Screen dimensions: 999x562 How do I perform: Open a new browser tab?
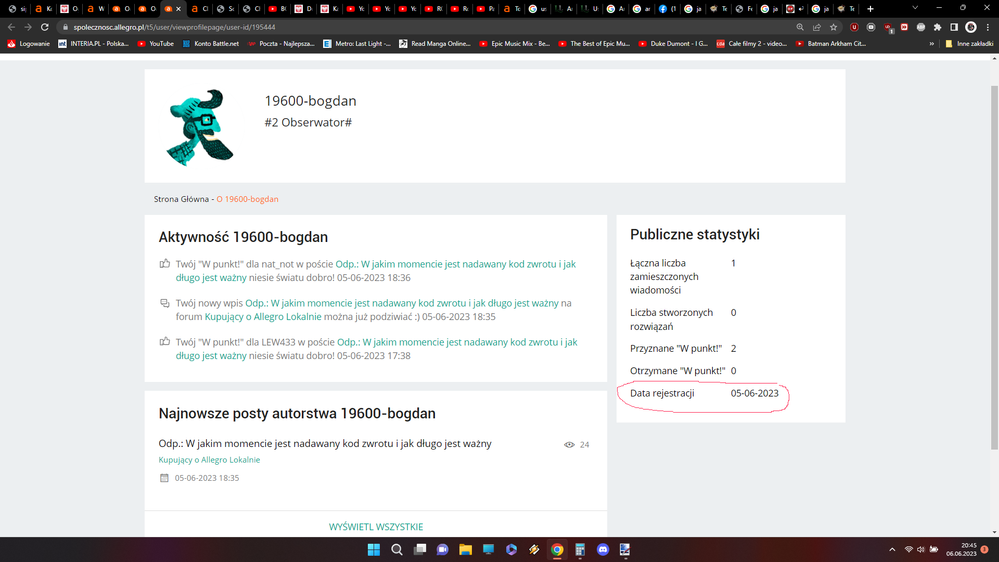click(870, 9)
